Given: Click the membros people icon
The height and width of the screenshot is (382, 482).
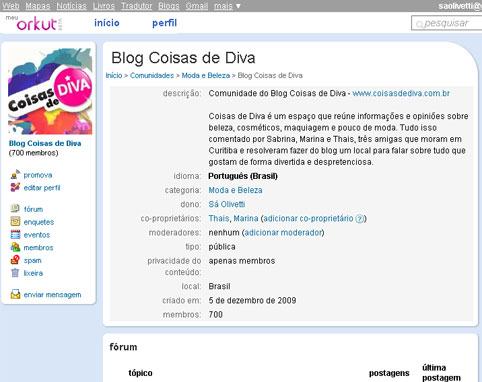Looking at the screenshot, I should point(15,247).
